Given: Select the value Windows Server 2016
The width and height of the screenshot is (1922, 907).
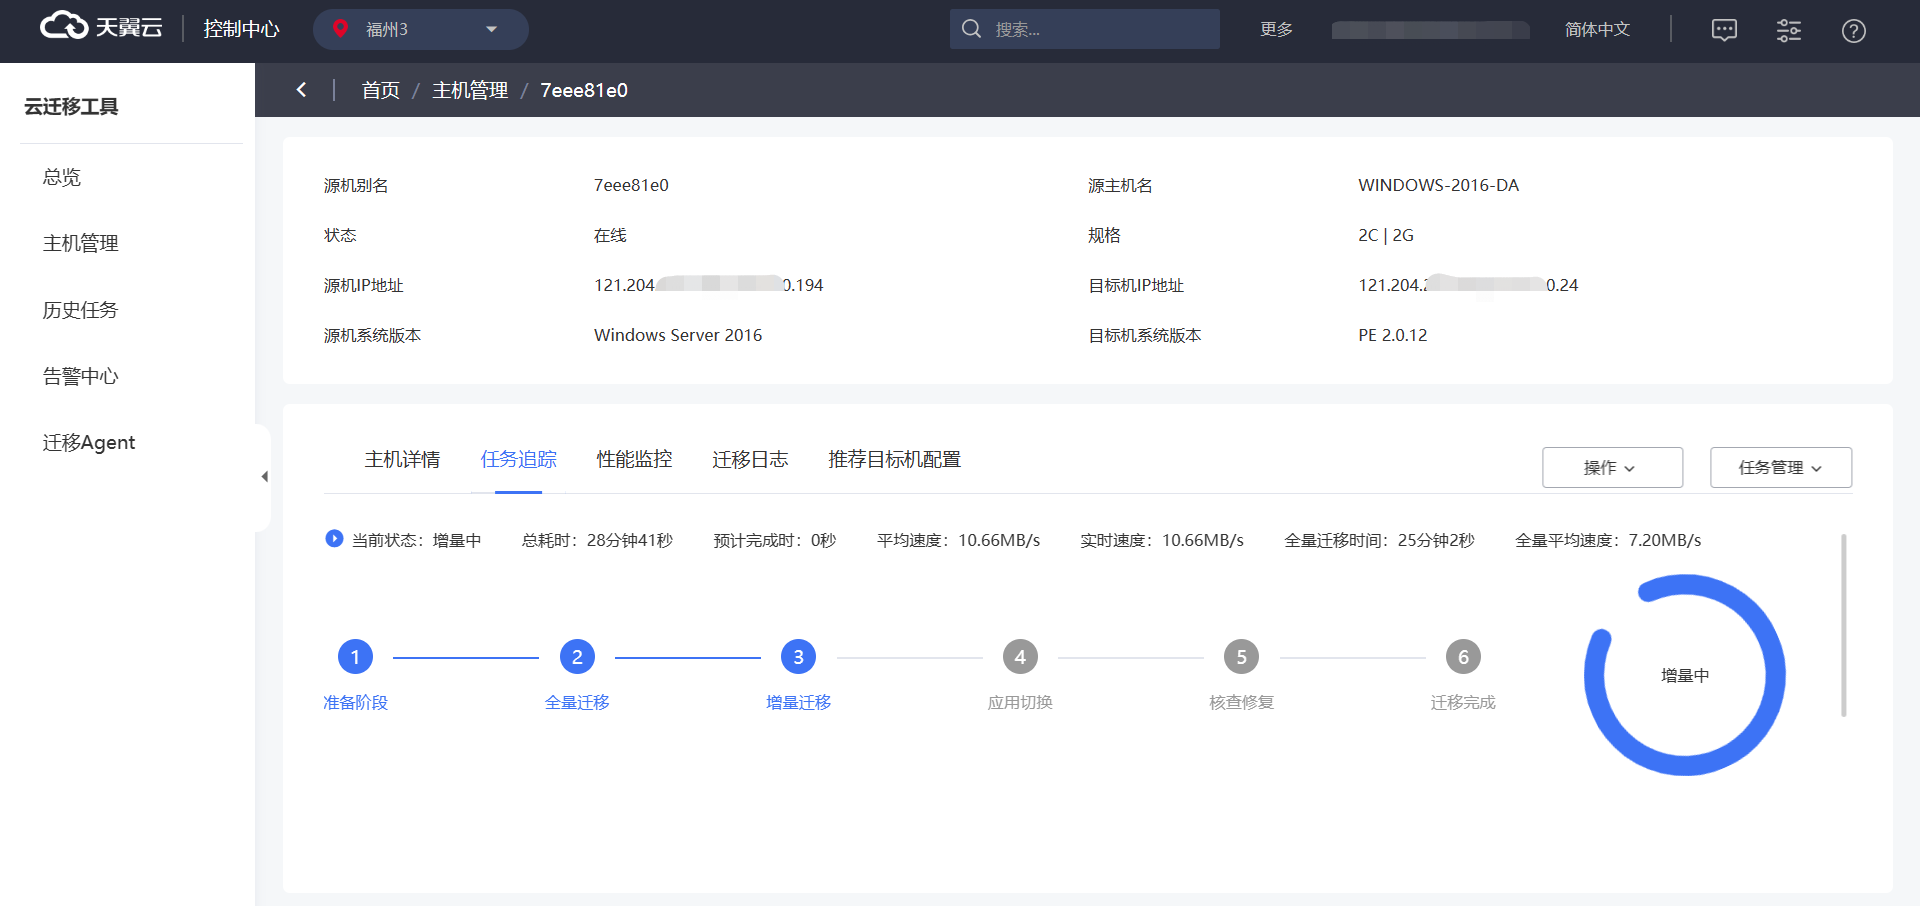Looking at the screenshot, I should click(678, 335).
